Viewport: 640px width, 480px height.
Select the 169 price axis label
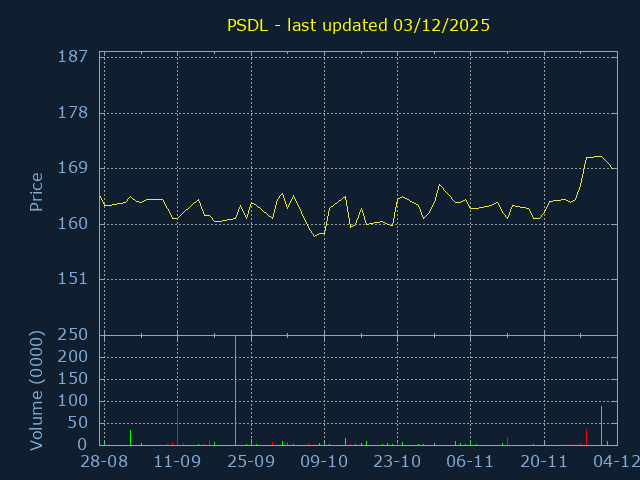tap(73, 168)
